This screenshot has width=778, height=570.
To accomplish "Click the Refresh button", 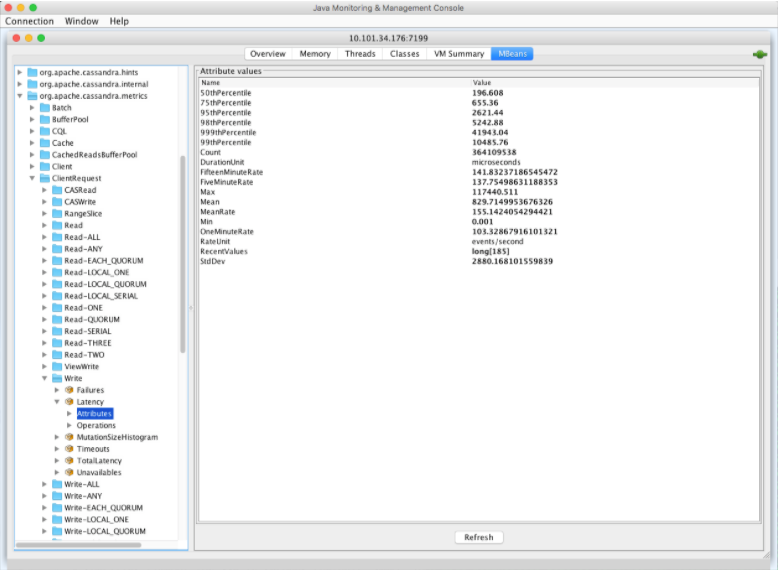I will 479,537.
